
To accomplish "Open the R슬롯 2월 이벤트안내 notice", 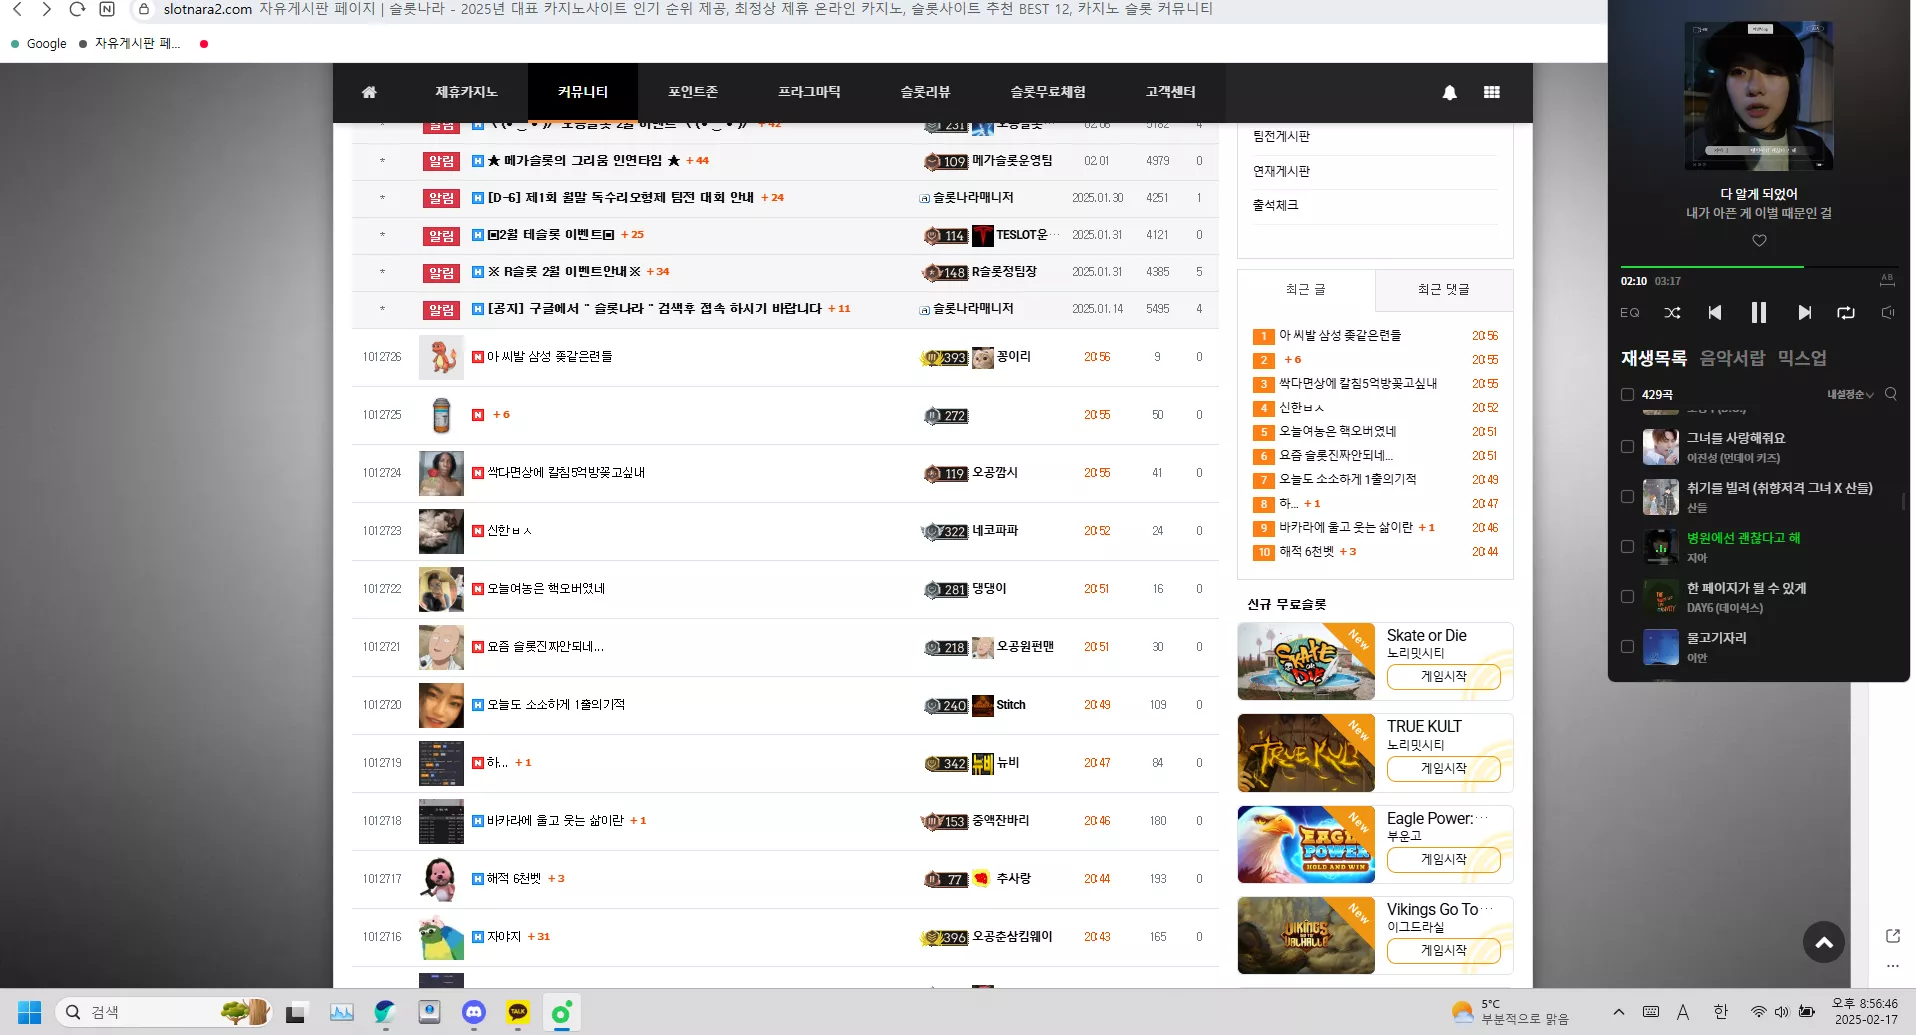I will tap(564, 272).
